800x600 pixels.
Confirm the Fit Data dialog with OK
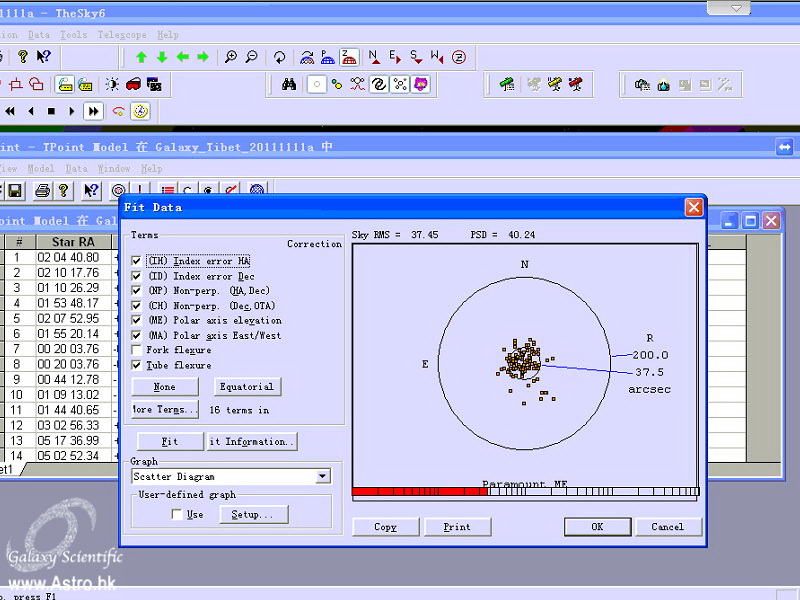pyautogui.click(x=597, y=527)
